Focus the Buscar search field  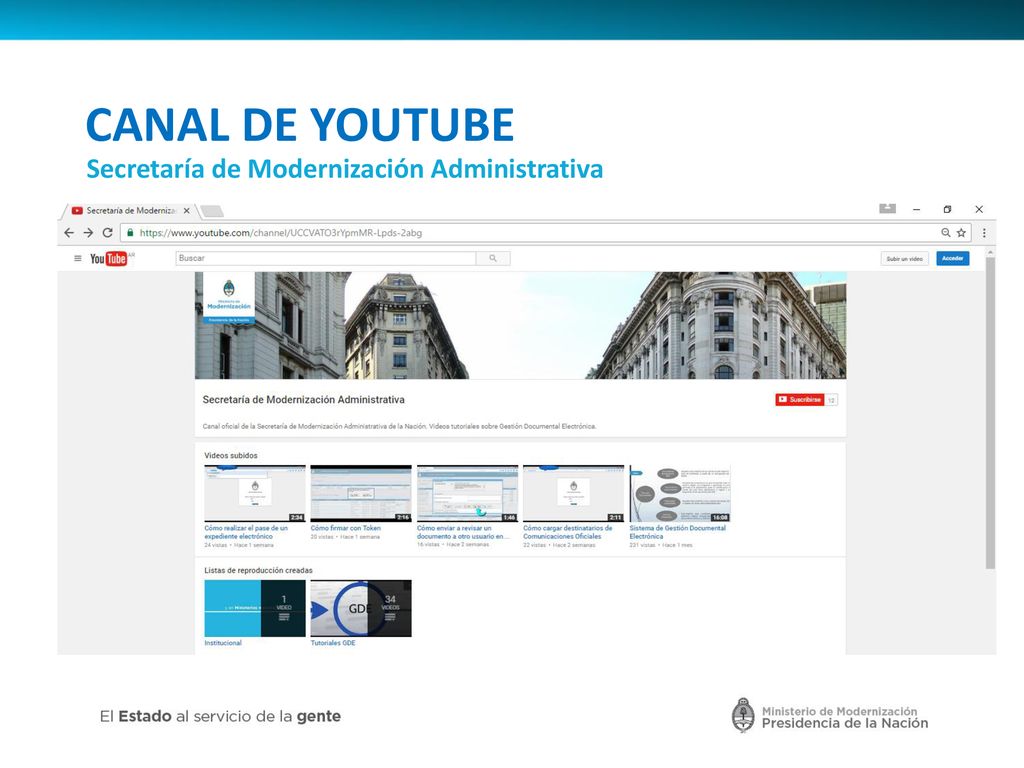coord(326,259)
